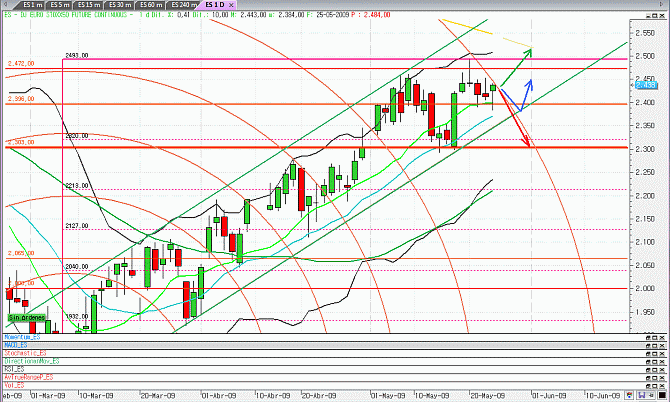Close the AvTrueRangeP_ES indicator panel

[x=662, y=378]
